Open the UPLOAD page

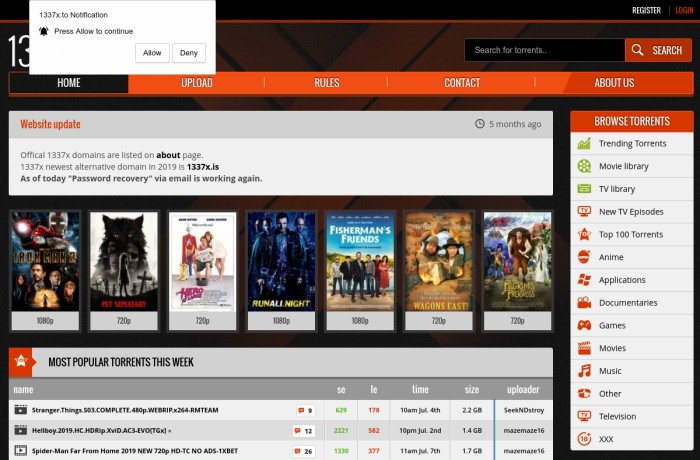[x=197, y=83]
